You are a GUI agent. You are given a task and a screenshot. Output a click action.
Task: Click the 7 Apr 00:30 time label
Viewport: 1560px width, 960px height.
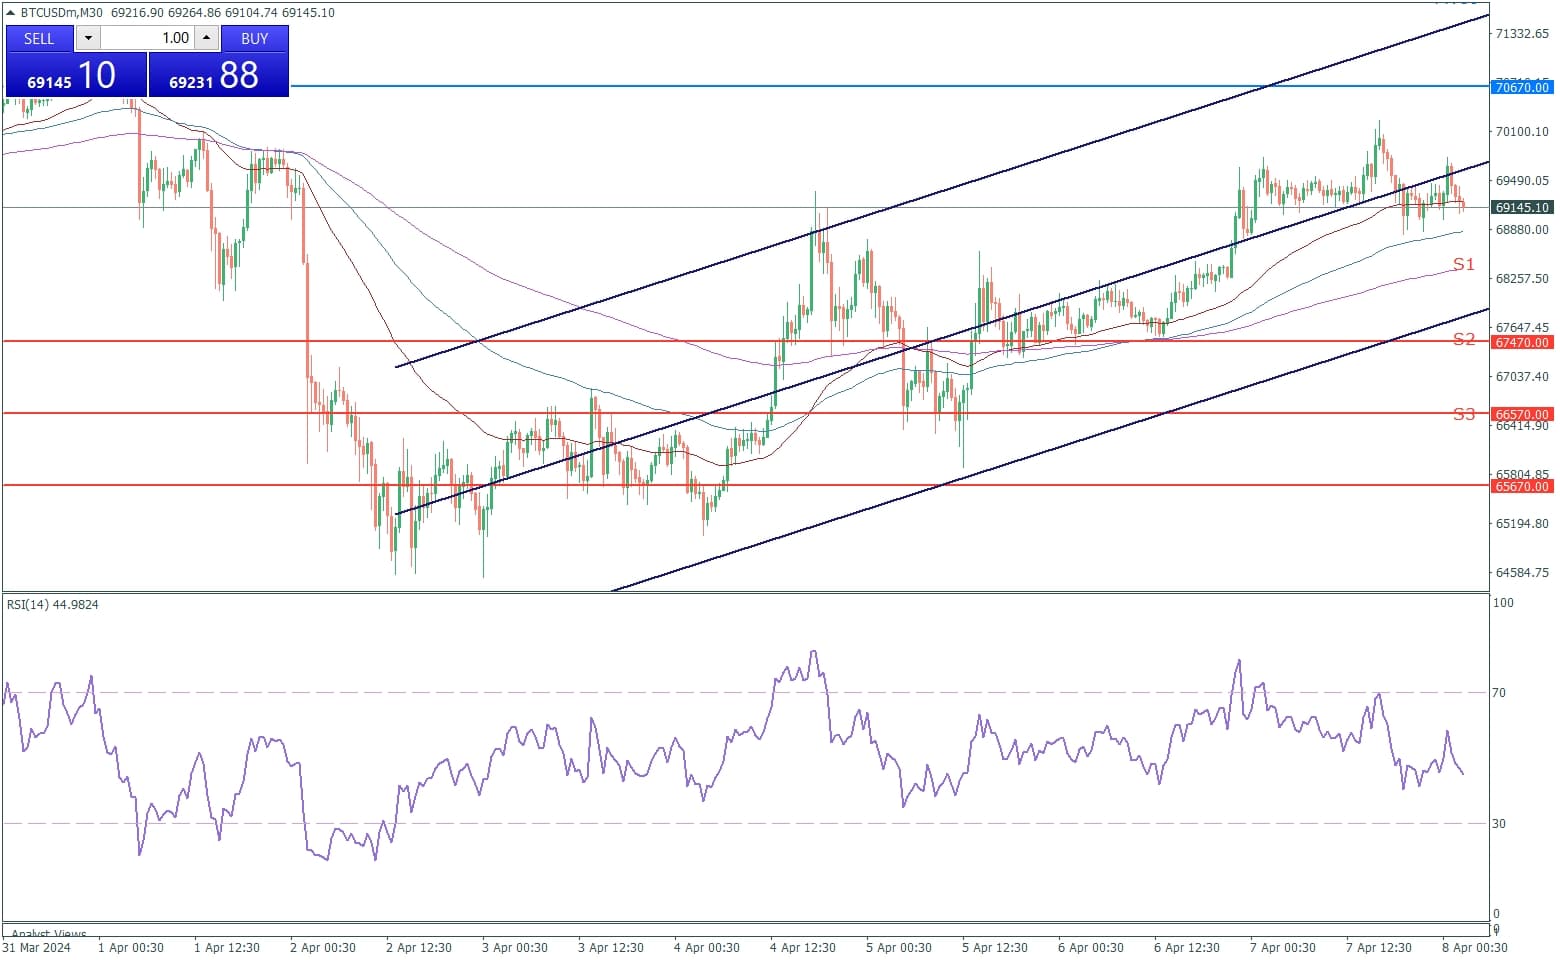[x=1283, y=947]
